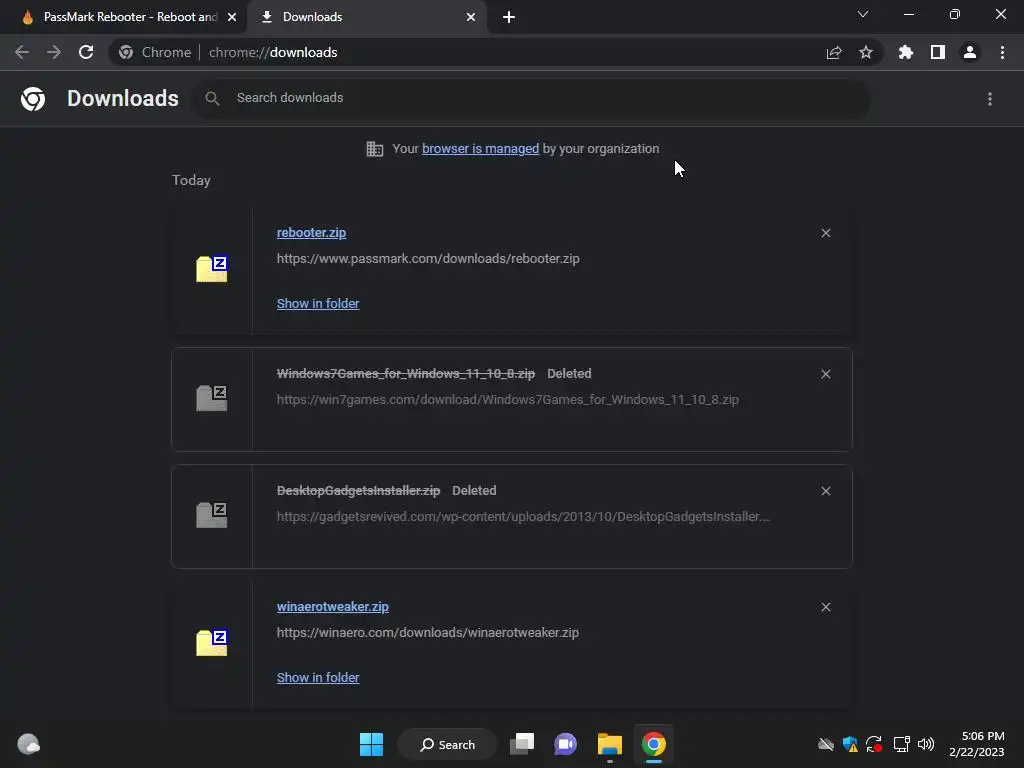
Task: Show winaerotweaker.zip in folder
Action: (x=318, y=678)
